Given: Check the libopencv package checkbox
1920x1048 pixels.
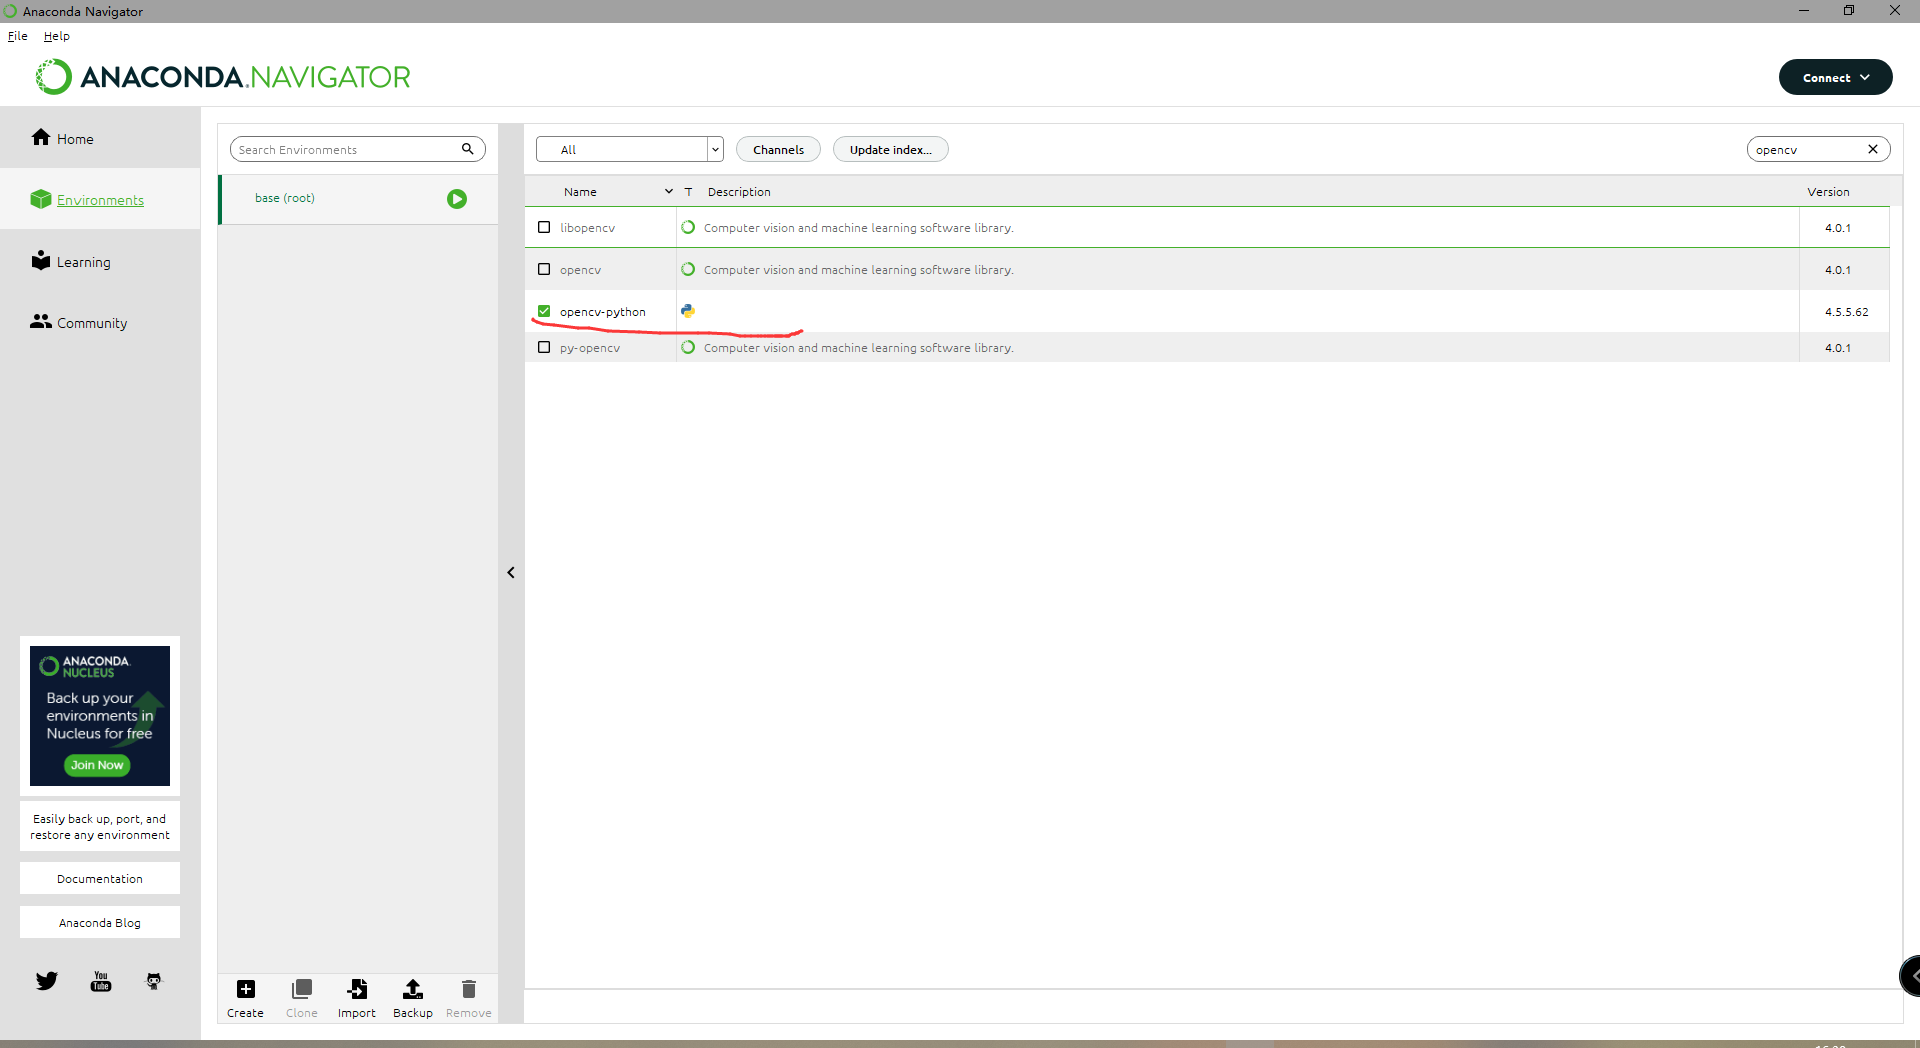Looking at the screenshot, I should pyautogui.click(x=544, y=227).
